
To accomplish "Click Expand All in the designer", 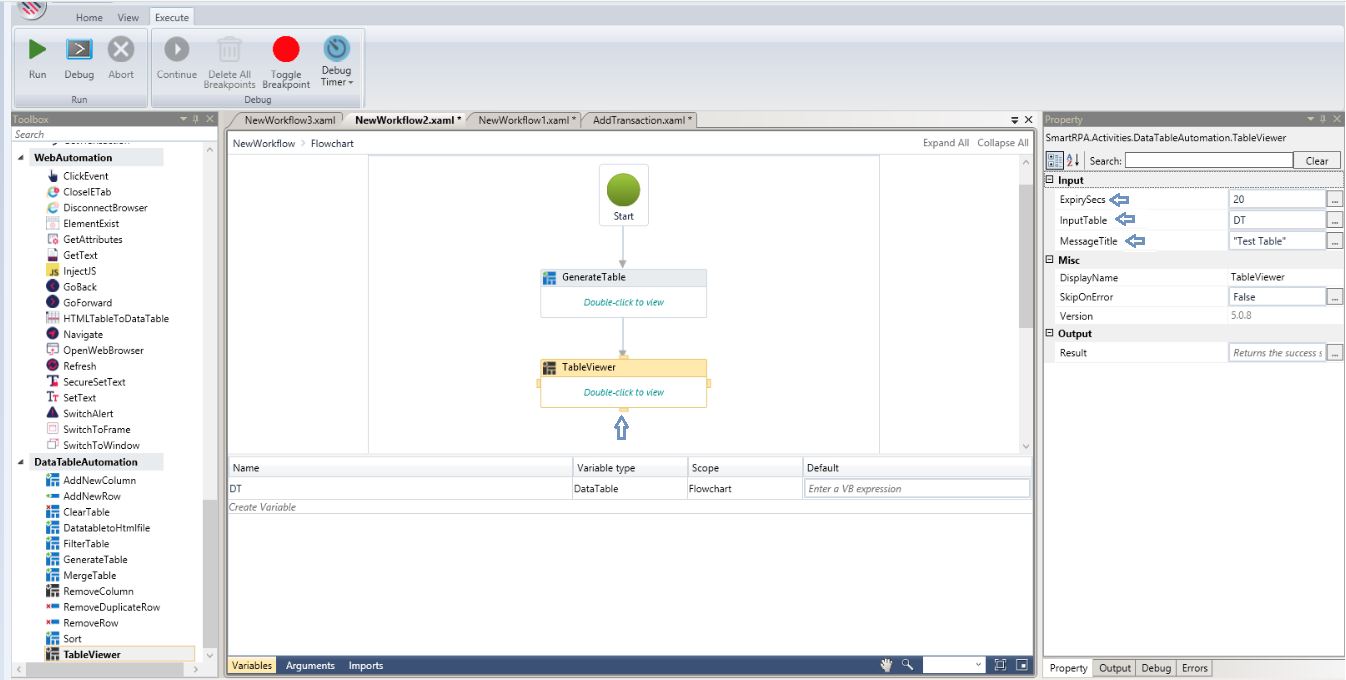I will coord(945,143).
